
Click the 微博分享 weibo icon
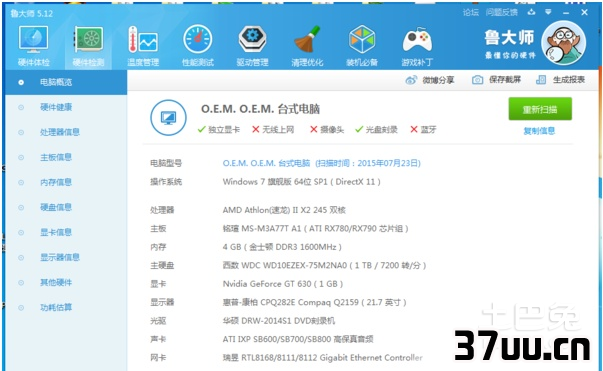pyautogui.click(x=411, y=80)
